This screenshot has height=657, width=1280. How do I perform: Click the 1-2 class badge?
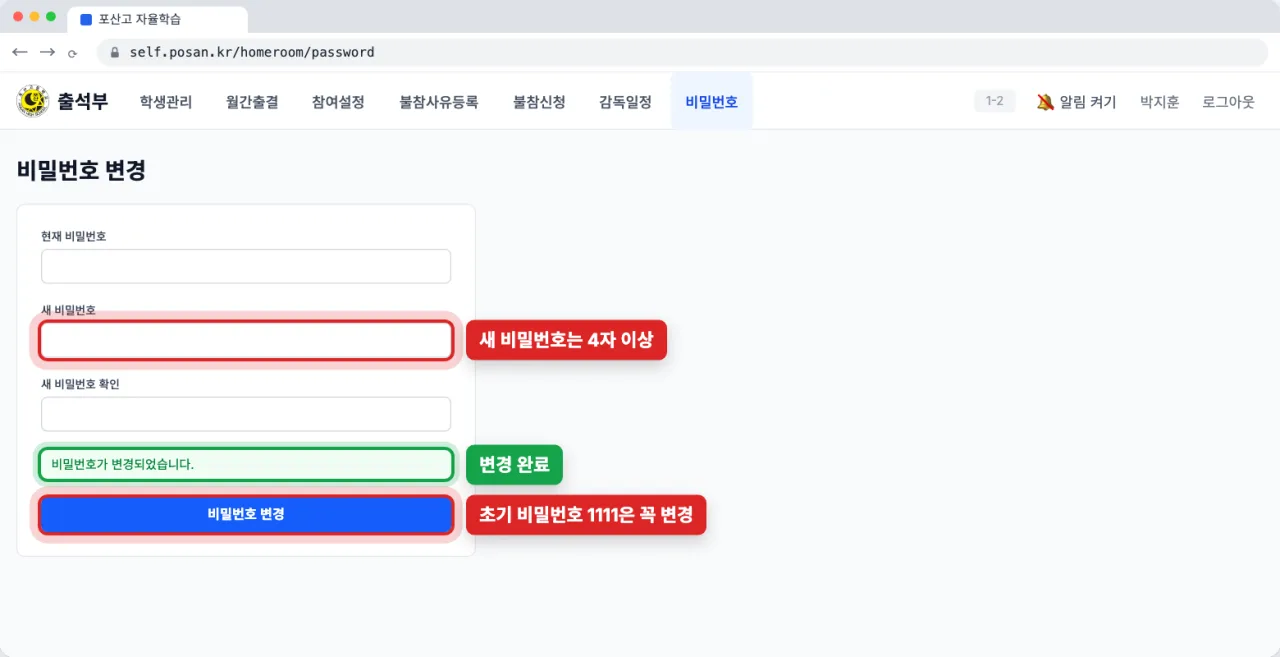994,101
